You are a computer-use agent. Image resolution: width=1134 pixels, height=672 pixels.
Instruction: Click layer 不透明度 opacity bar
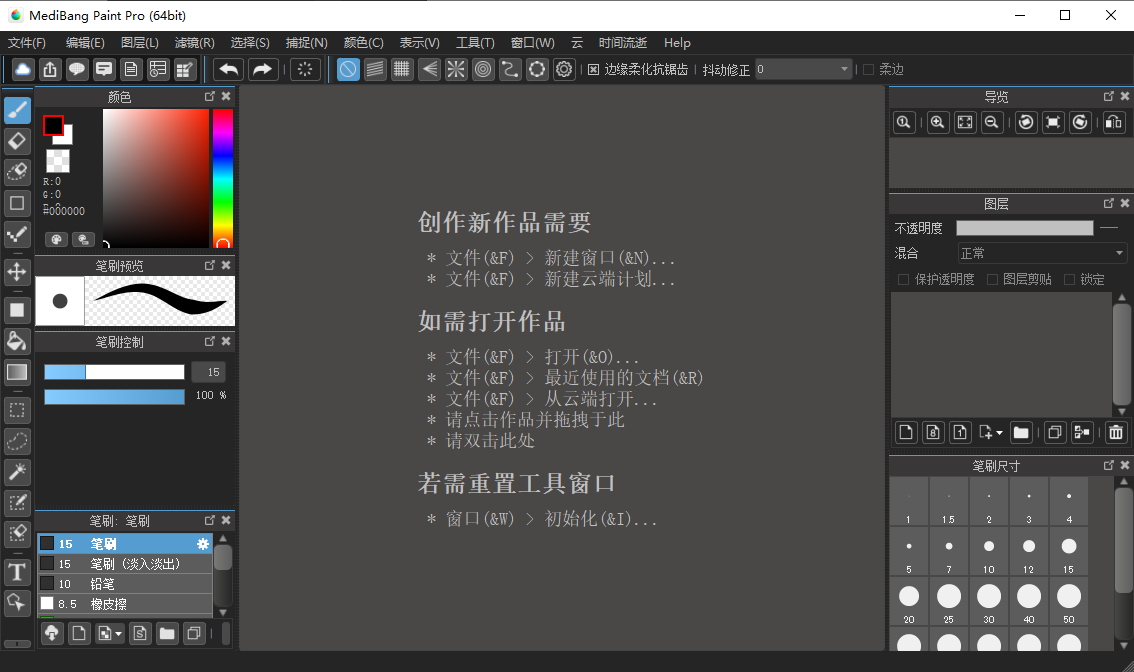[x=1025, y=228]
